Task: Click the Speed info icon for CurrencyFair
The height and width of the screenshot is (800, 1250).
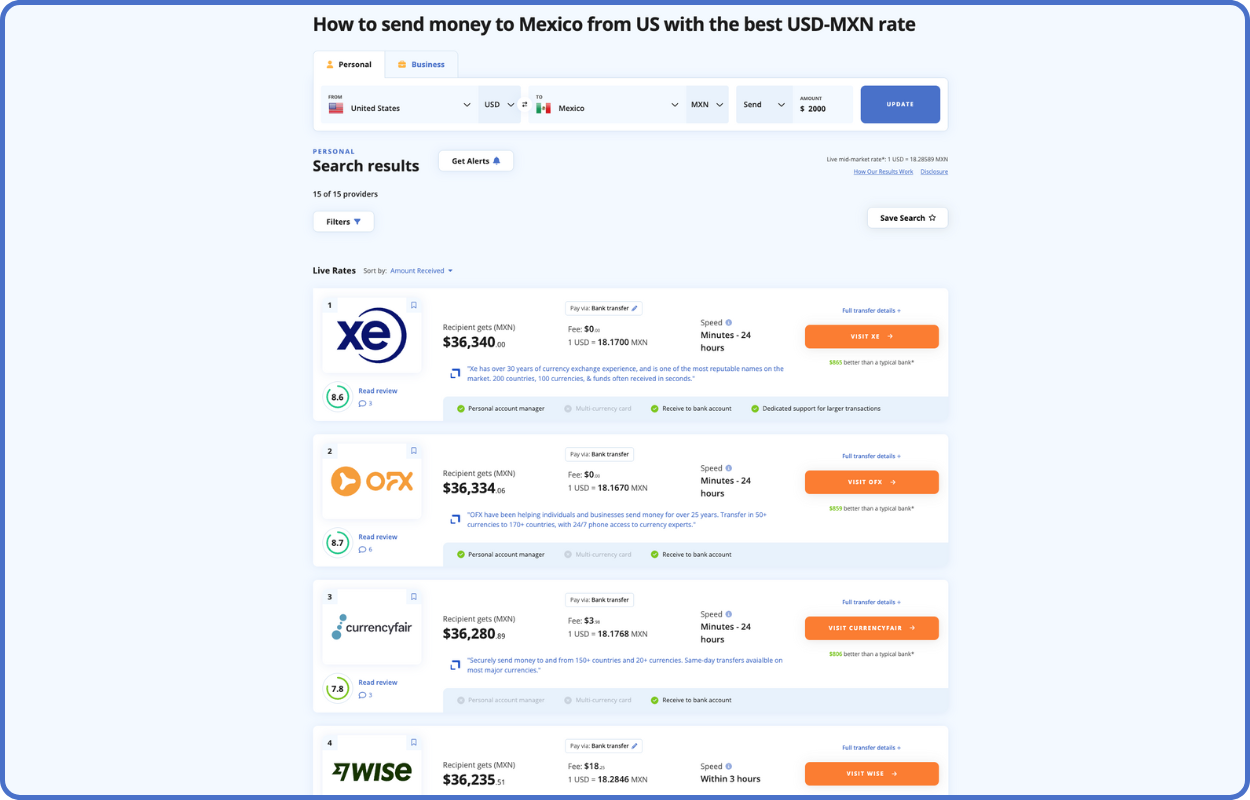Action: 728,614
